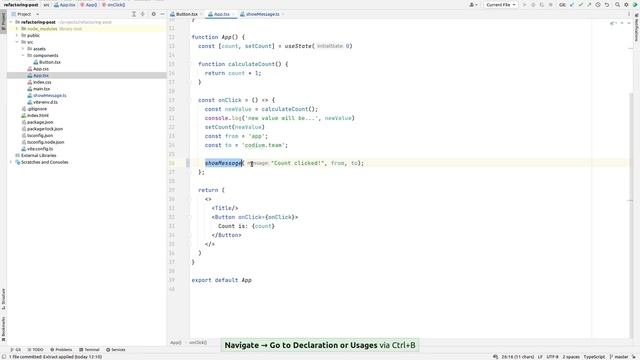Collapse the refactoring-post root folder

(11, 22)
